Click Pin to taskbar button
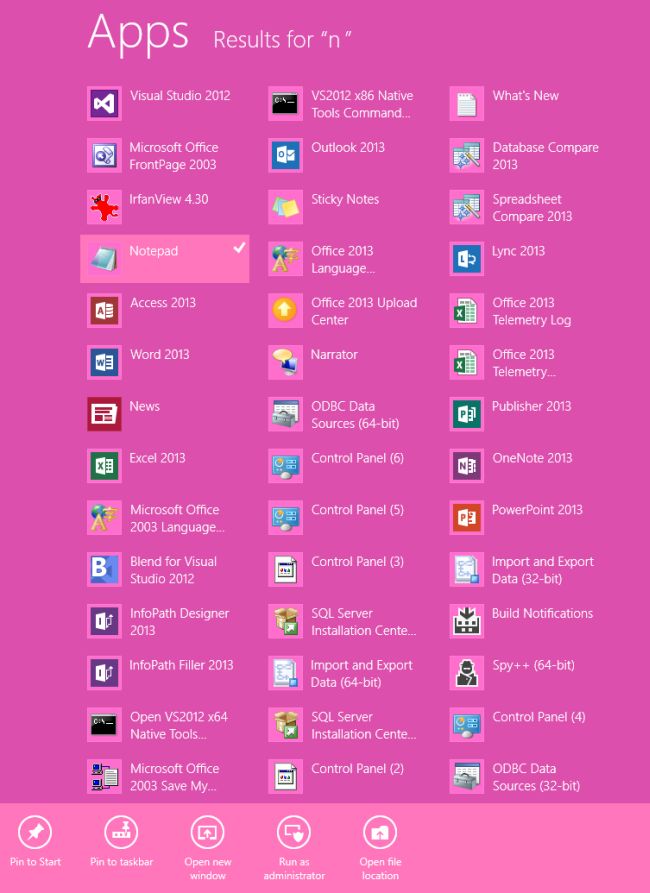Image resolution: width=650 pixels, height=893 pixels. tap(121, 841)
